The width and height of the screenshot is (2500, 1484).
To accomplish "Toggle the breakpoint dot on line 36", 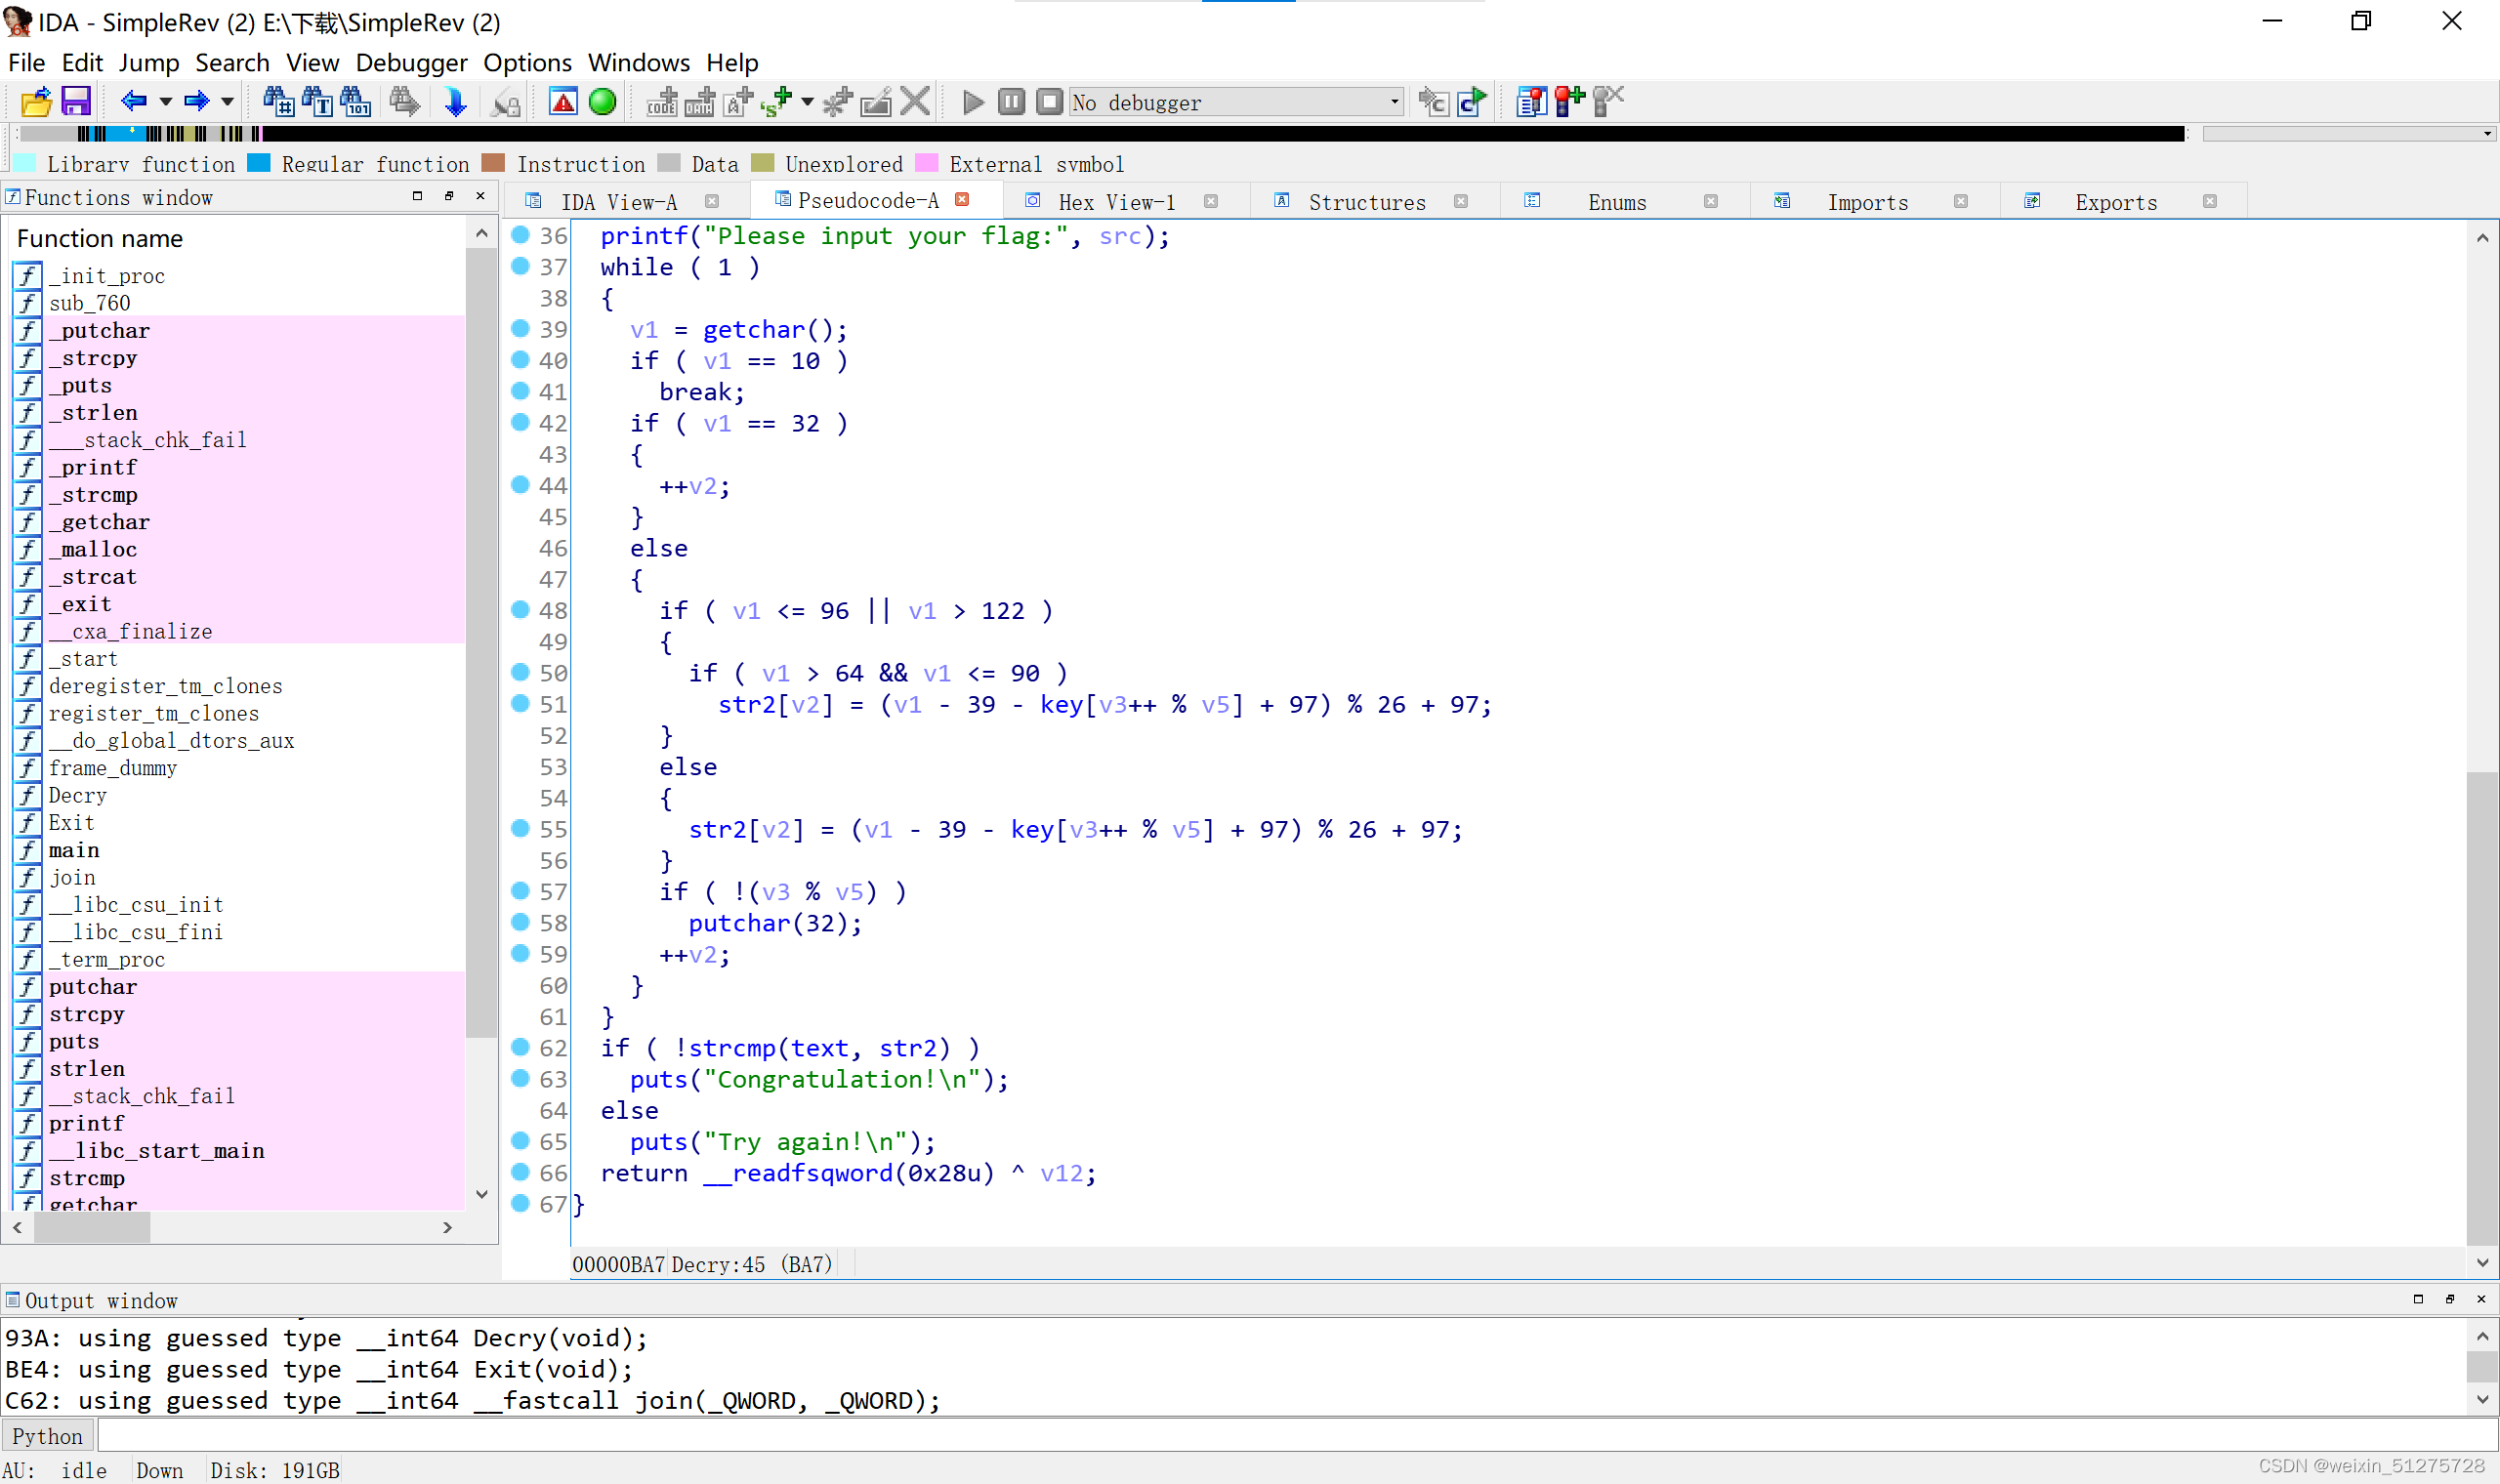I will [x=520, y=235].
